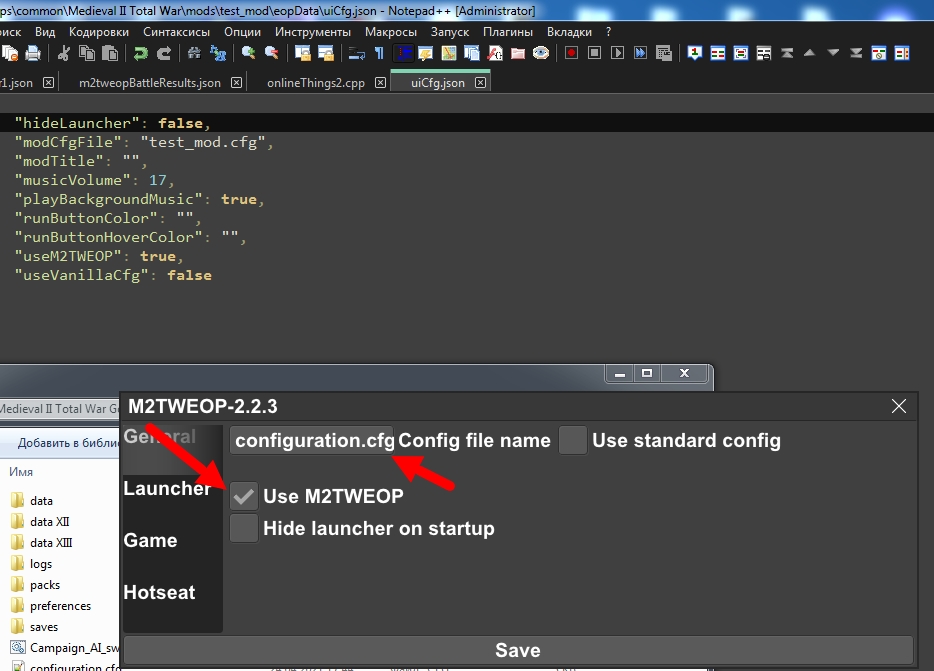This screenshot has height=671, width=934.
Task: Click the Redo arrow icon
Action: [164, 54]
